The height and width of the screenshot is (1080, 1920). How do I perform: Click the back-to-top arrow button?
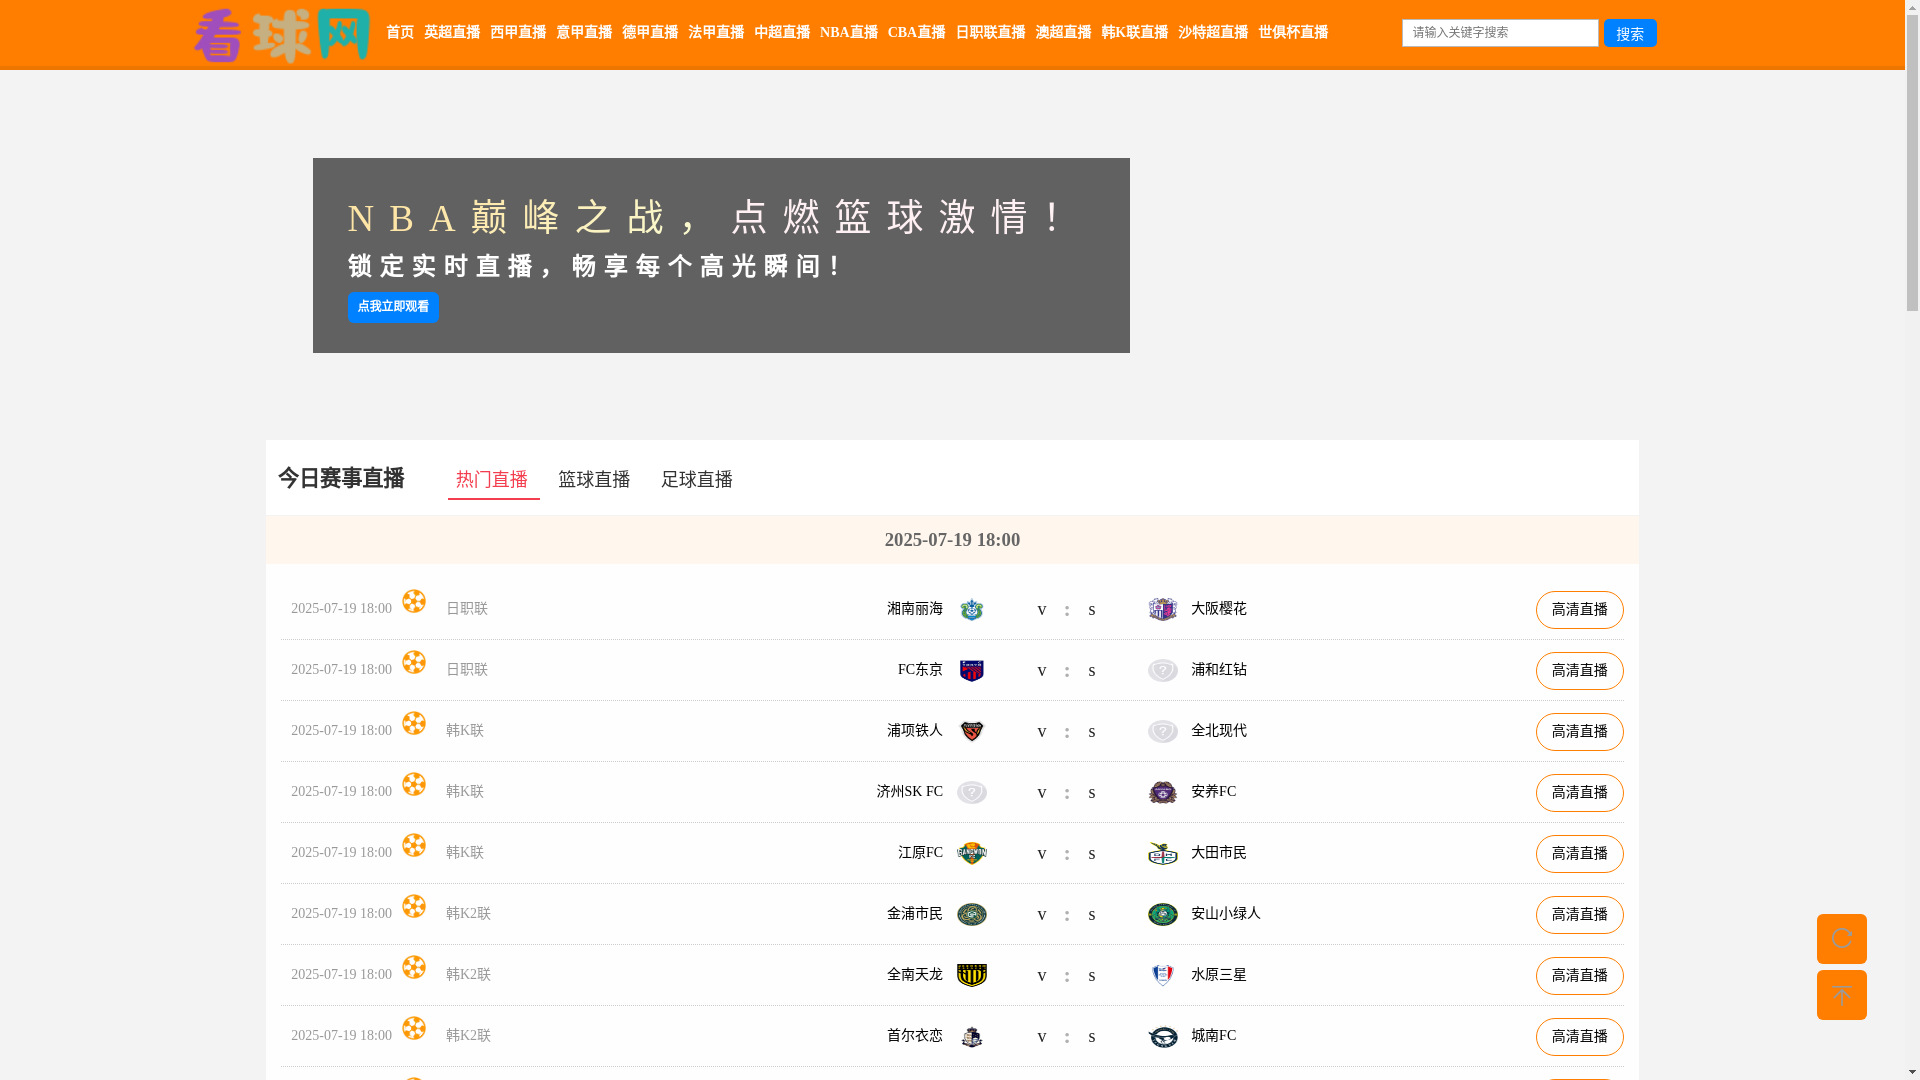point(1841,994)
